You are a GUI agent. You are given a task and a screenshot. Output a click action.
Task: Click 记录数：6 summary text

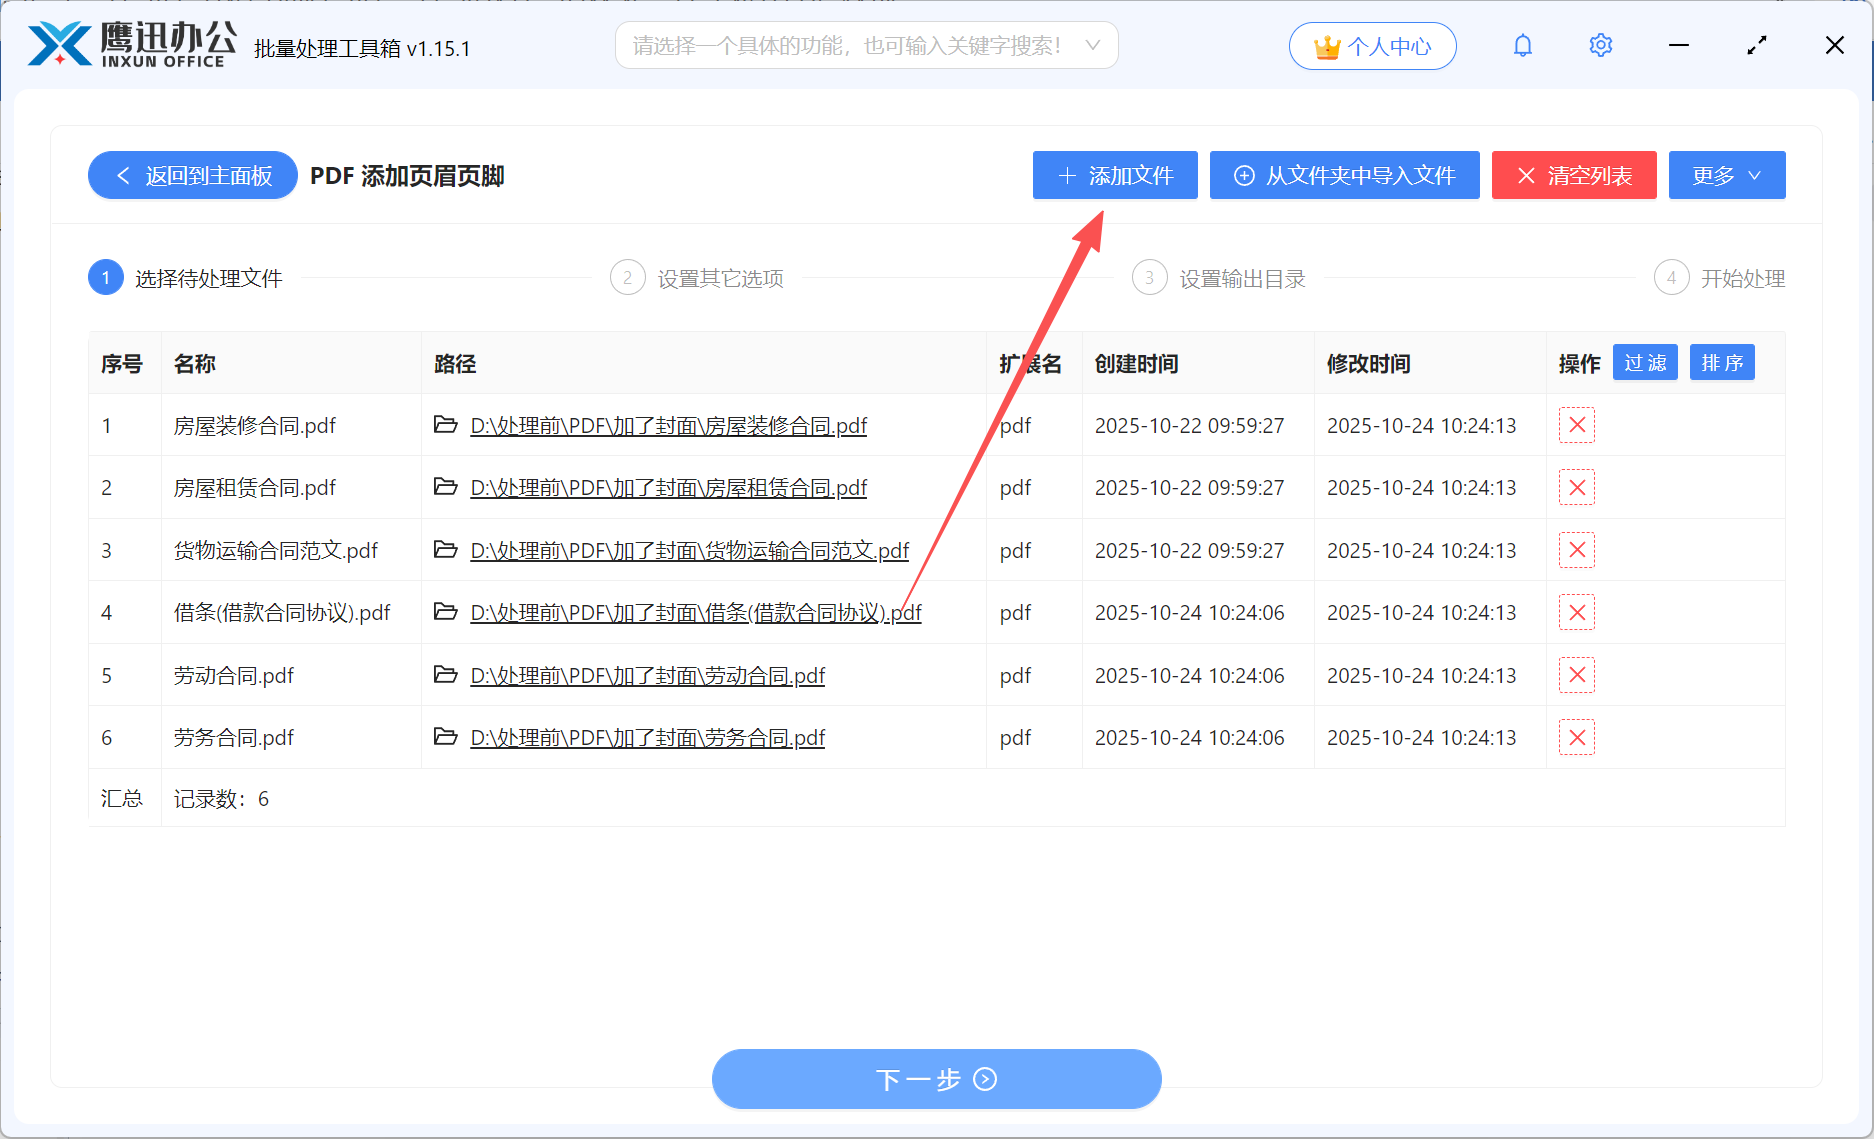pos(221,799)
